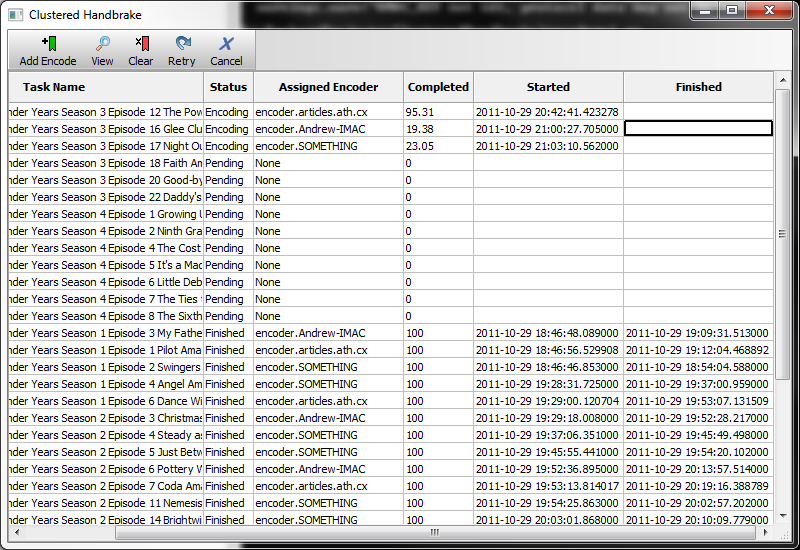Viewport: 800px width, 550px height.
Task: Select task Season 3 Episode 18 Faith An
Action: 106,163
